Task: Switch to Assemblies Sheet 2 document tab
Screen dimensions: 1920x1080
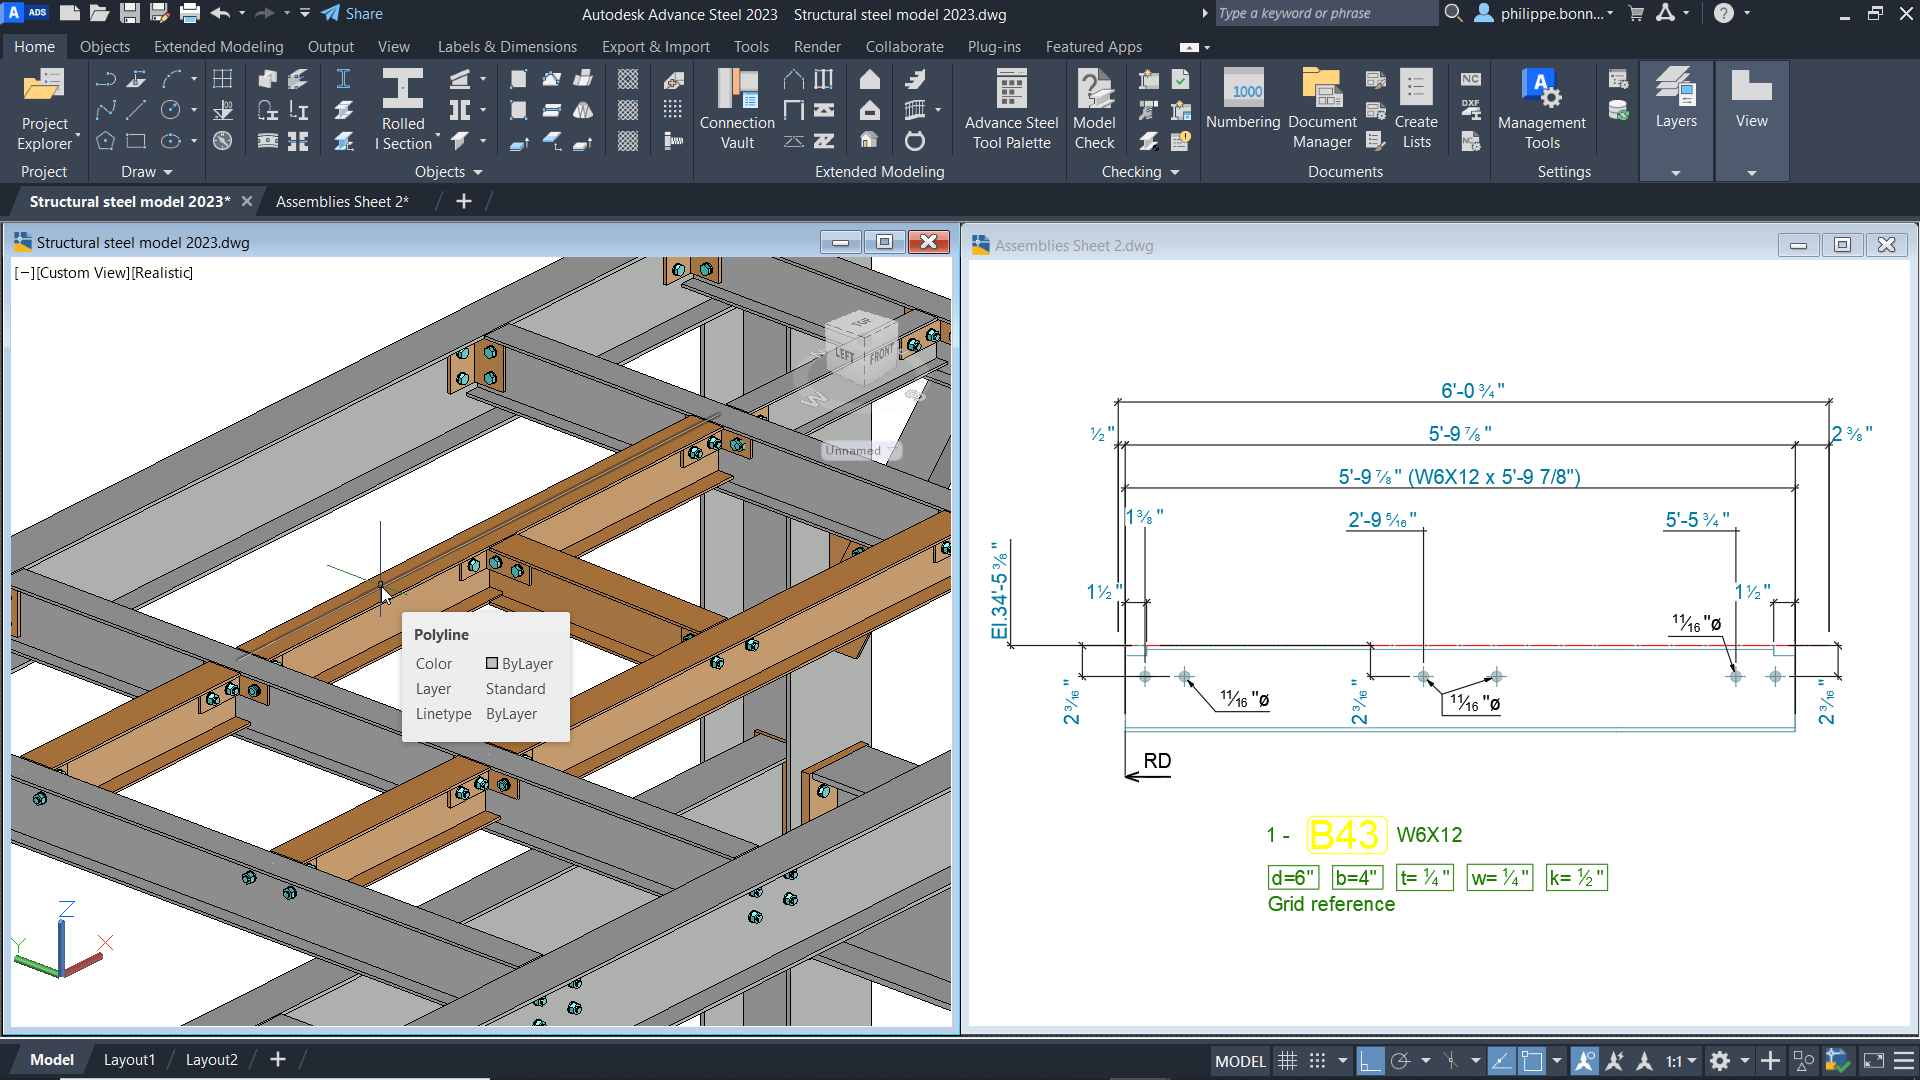Action: pos(342,202)
